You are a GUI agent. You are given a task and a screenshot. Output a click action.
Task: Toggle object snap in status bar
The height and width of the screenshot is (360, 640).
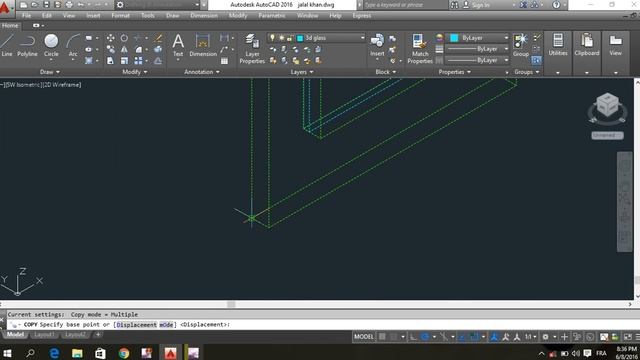point(474,337)
